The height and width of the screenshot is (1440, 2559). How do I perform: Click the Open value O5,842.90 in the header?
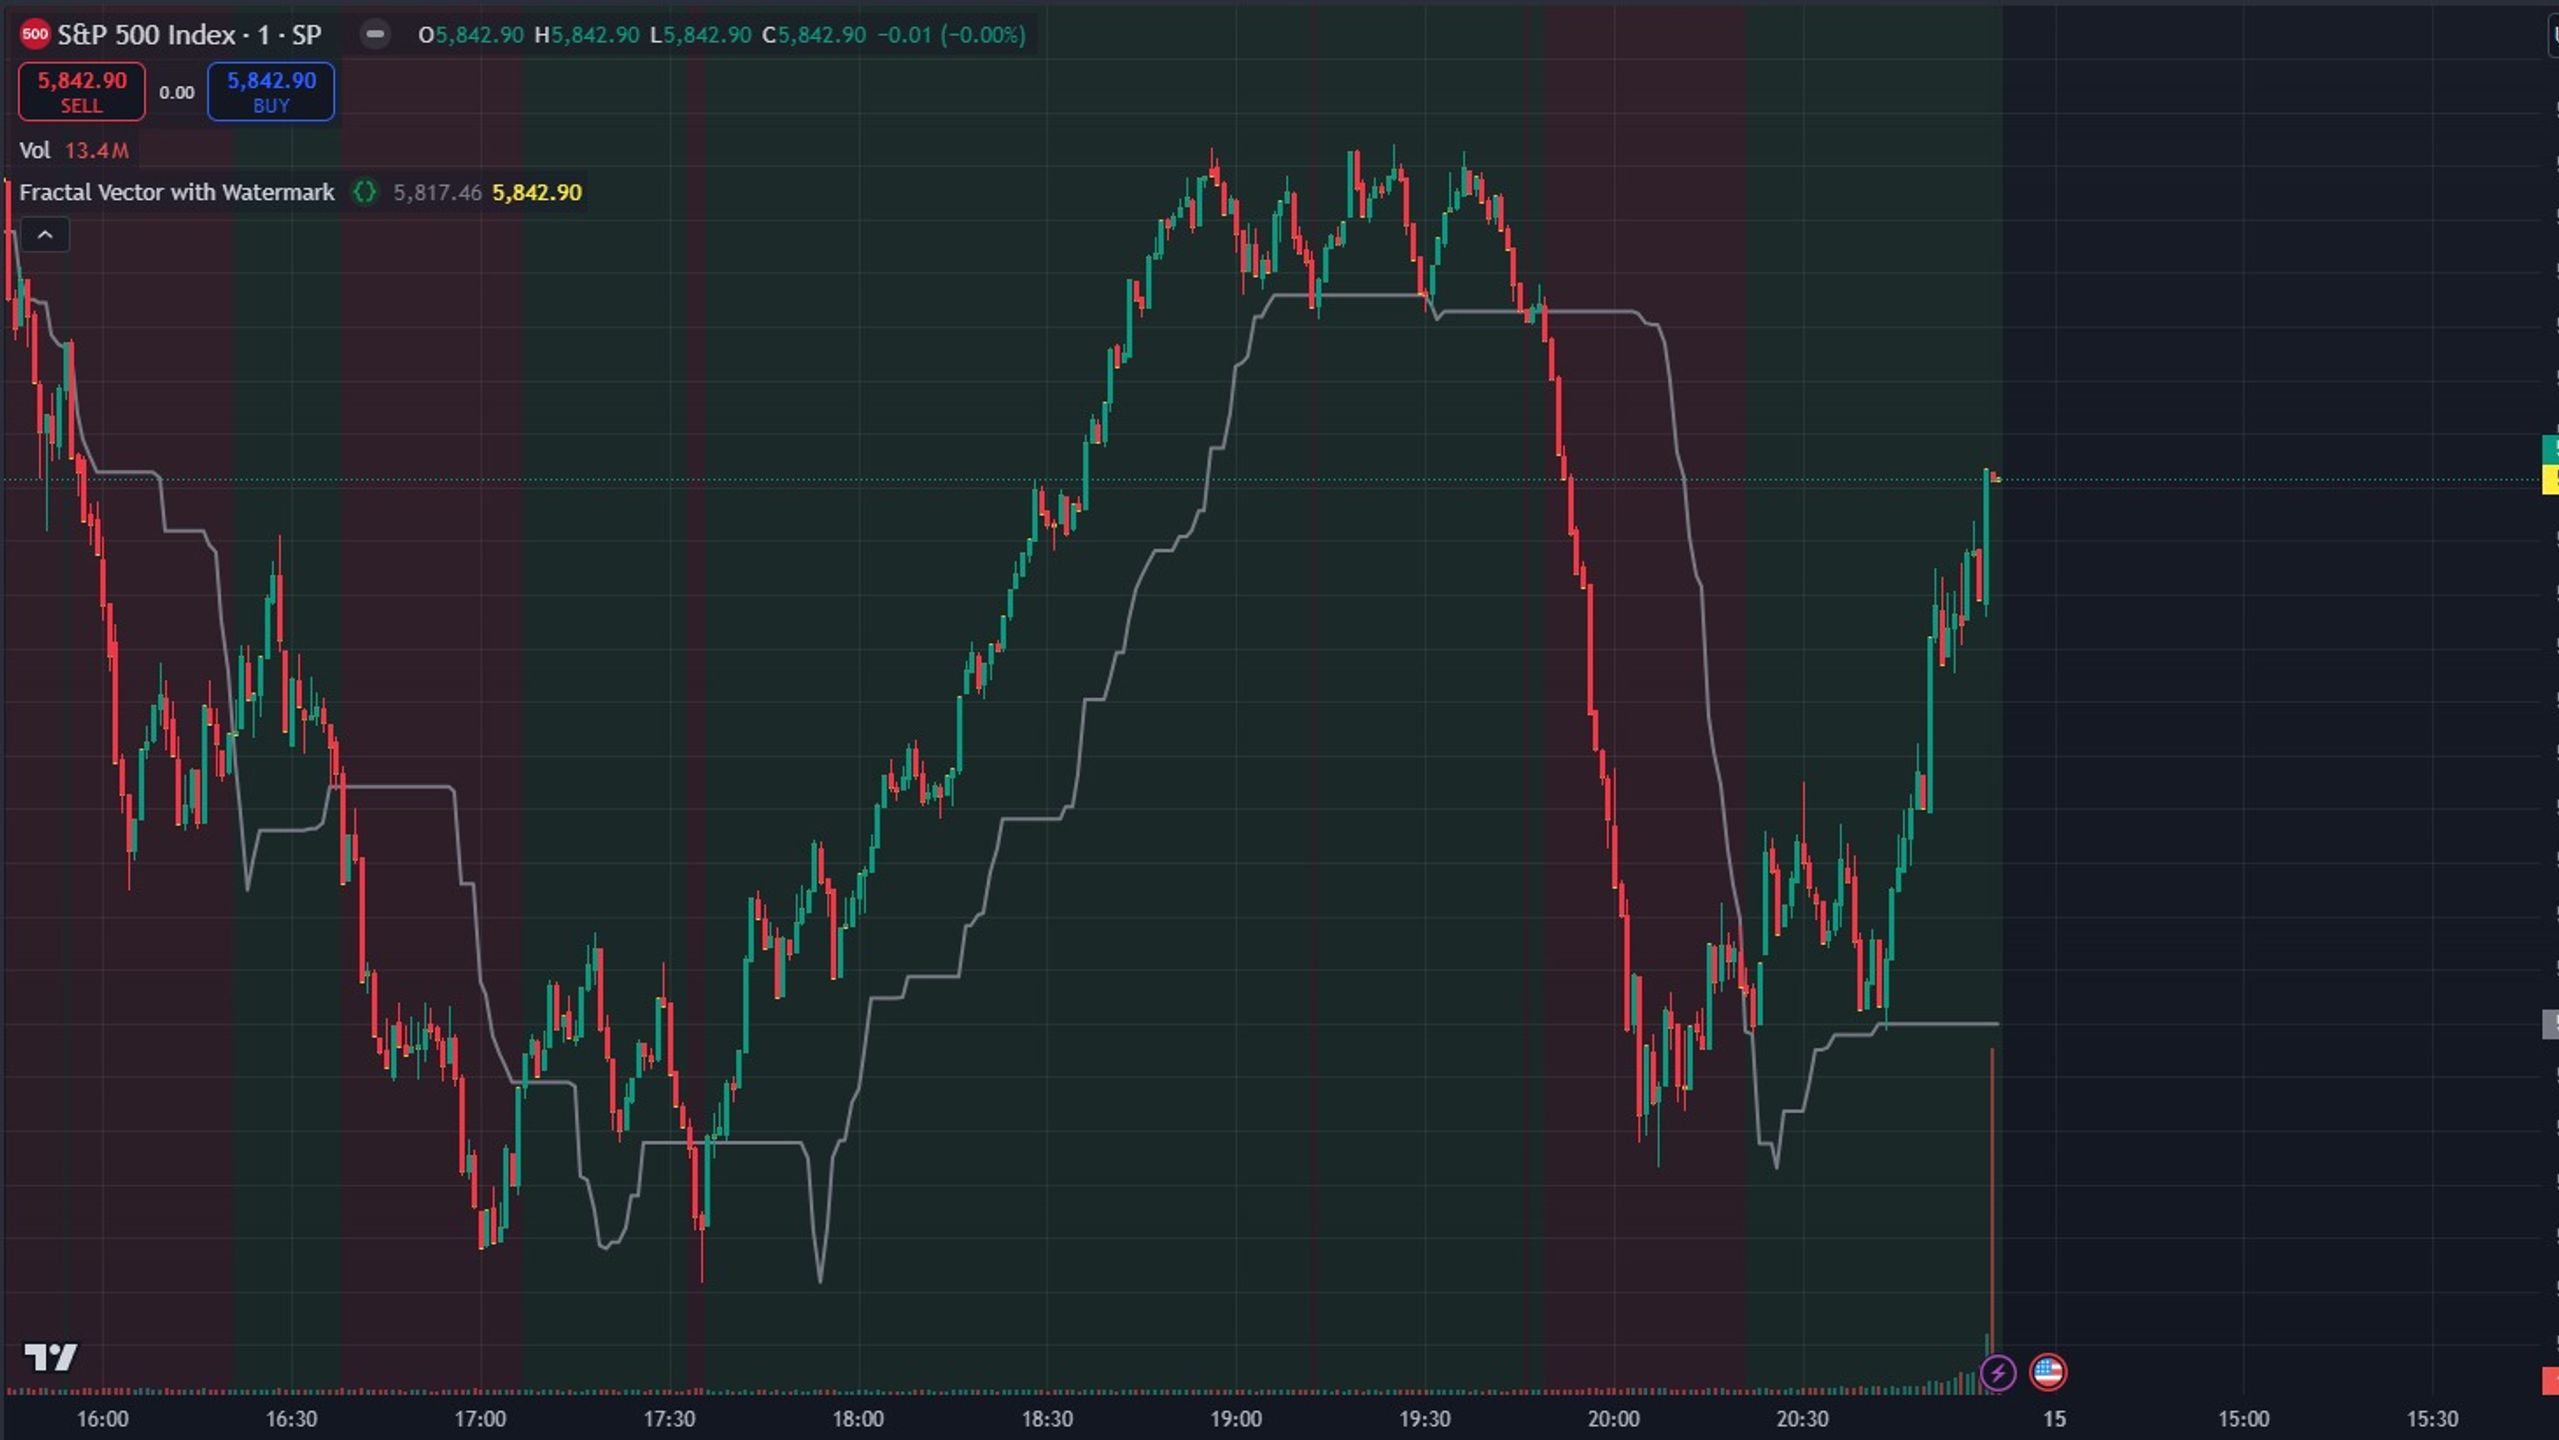pos(471,35)
